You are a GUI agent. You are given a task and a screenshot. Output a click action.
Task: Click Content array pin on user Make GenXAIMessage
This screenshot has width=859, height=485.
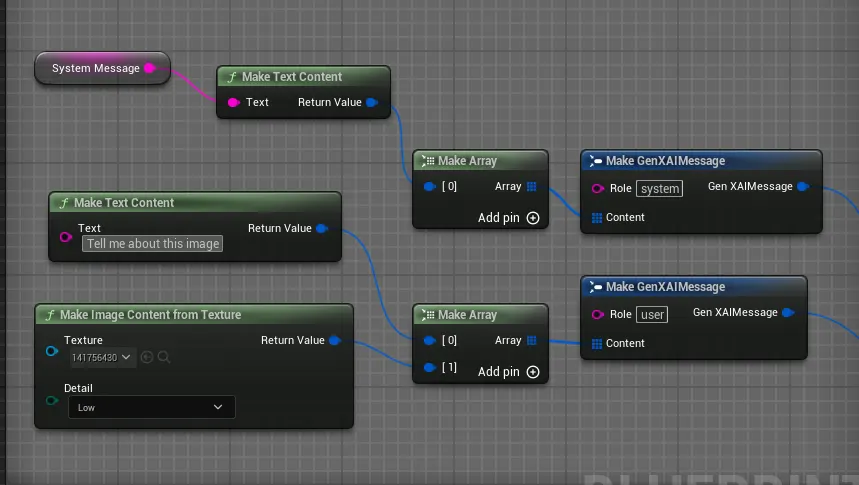(x=597, y=344)
